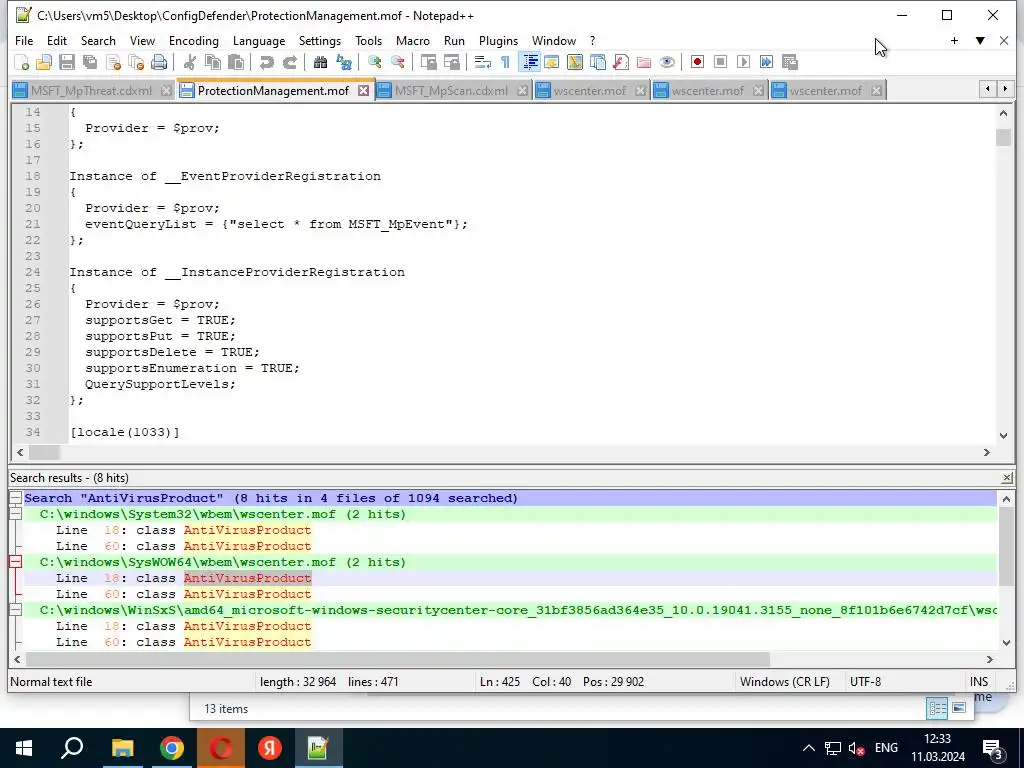Show the Document Map panel icon
Screen dimensions: 1024x768
point(575,62)
